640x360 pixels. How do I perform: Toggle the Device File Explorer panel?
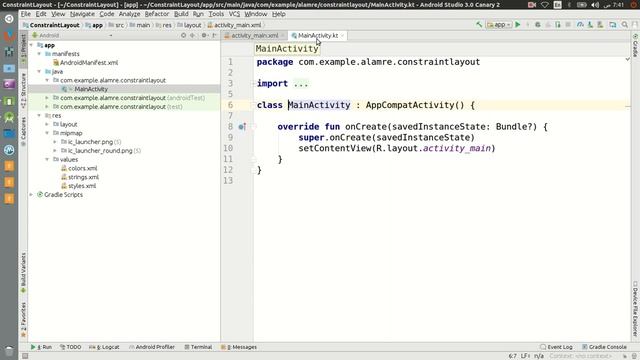635,309
